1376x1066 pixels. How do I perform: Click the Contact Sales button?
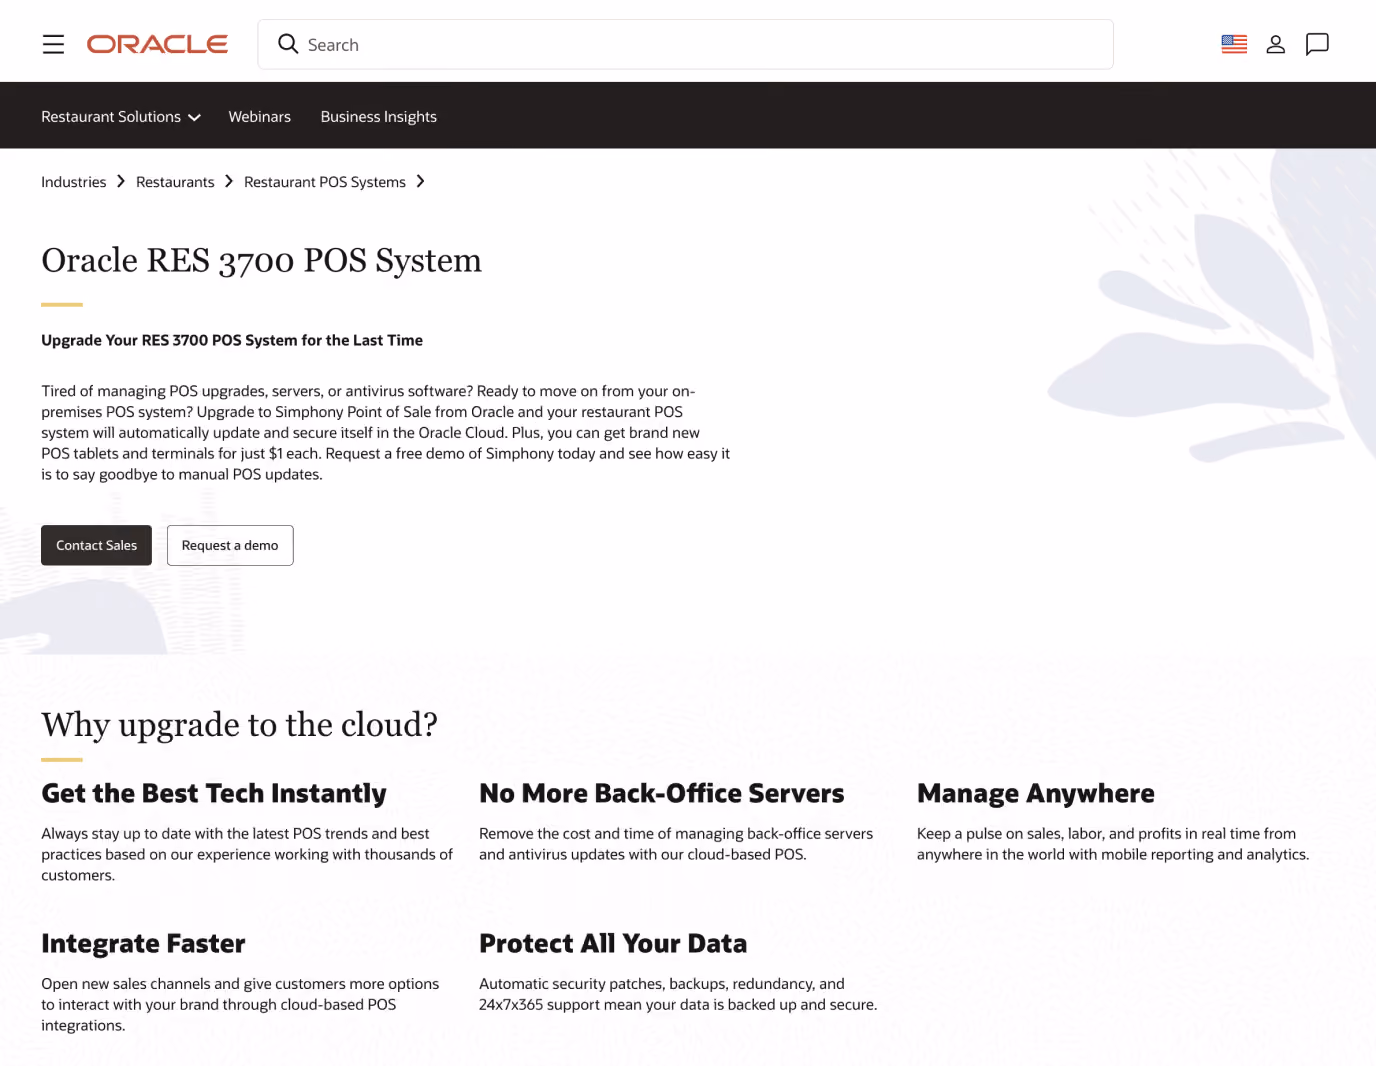point(96,545)
